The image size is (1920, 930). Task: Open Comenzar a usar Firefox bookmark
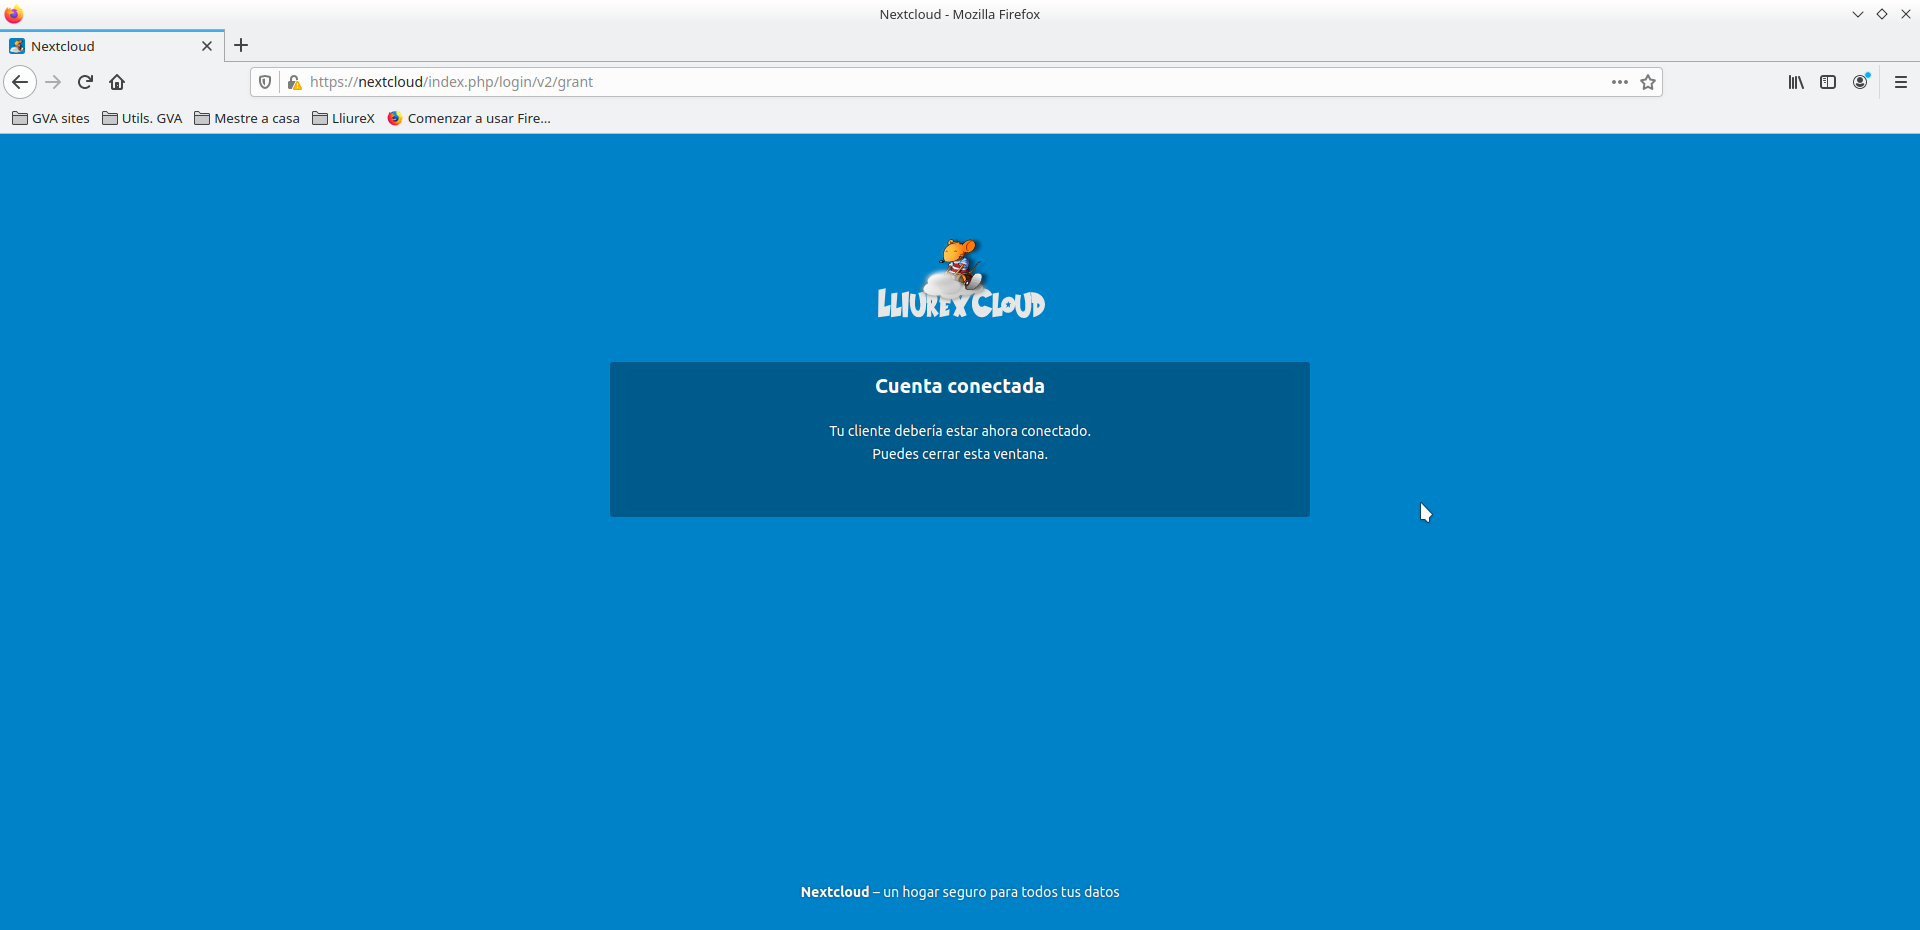click(469, 118)
